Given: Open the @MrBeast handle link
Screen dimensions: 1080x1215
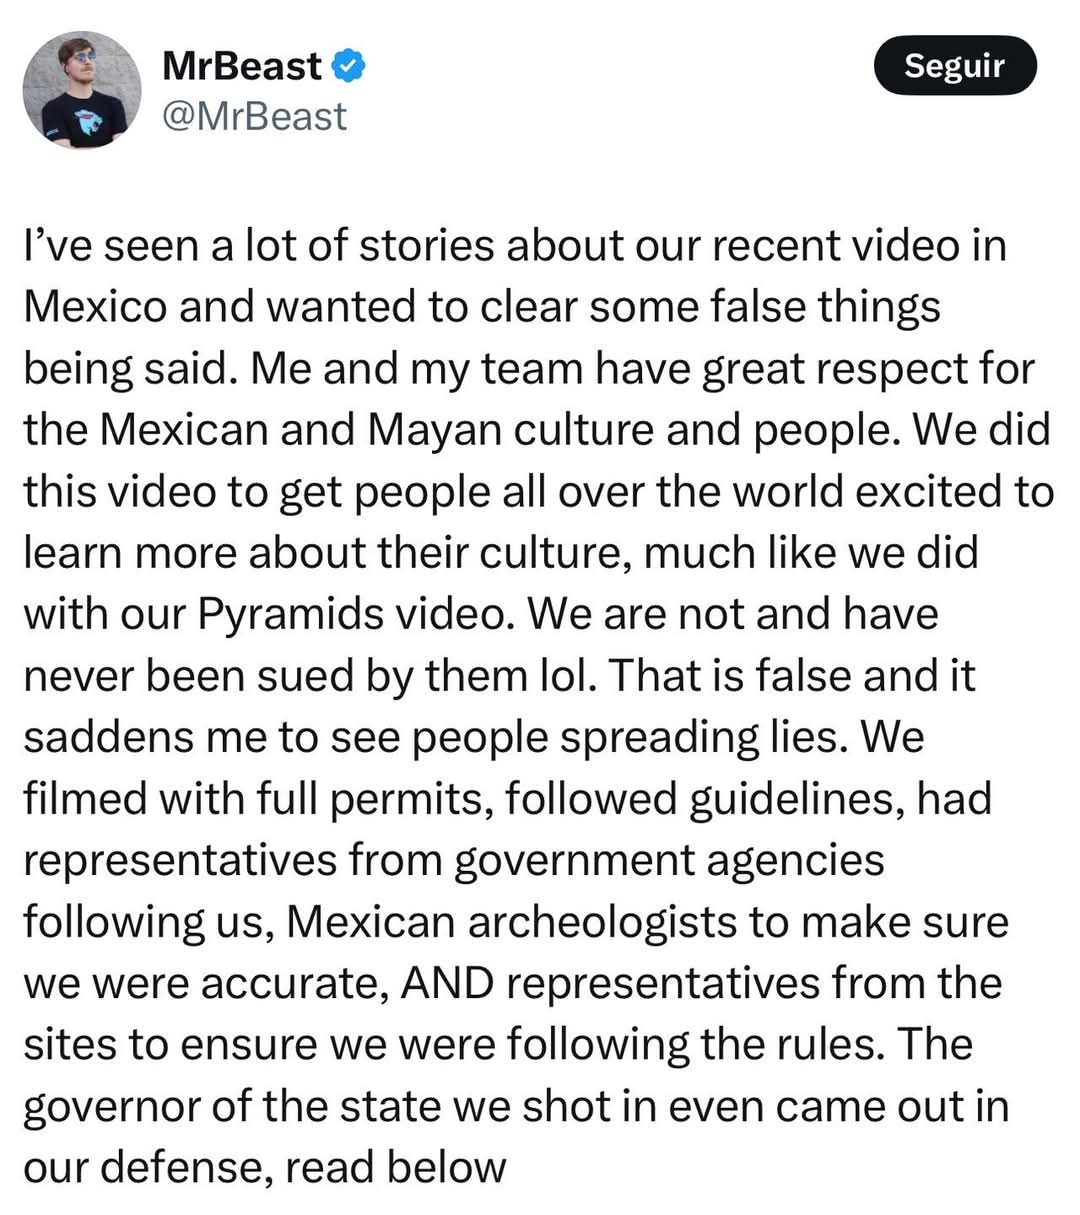Looking at the screenshot, I should click(254, 116).
